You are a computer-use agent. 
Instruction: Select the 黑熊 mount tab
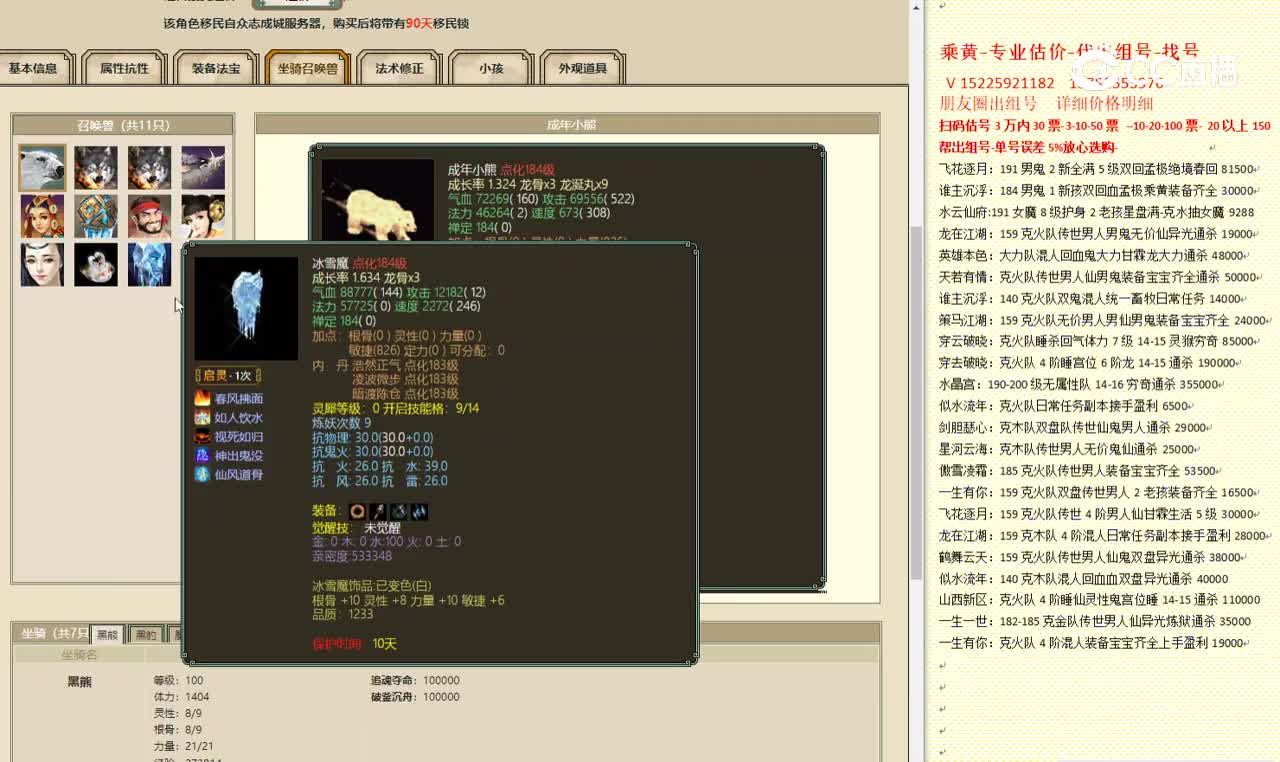click(x=107, y=634)
